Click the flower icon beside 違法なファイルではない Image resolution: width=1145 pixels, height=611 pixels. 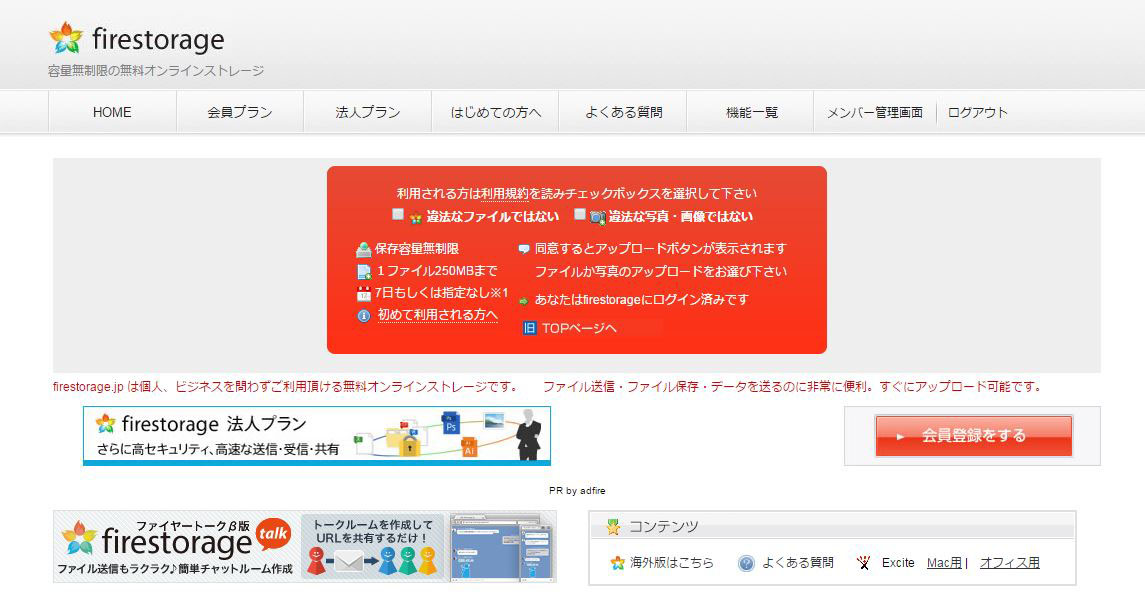416,218
